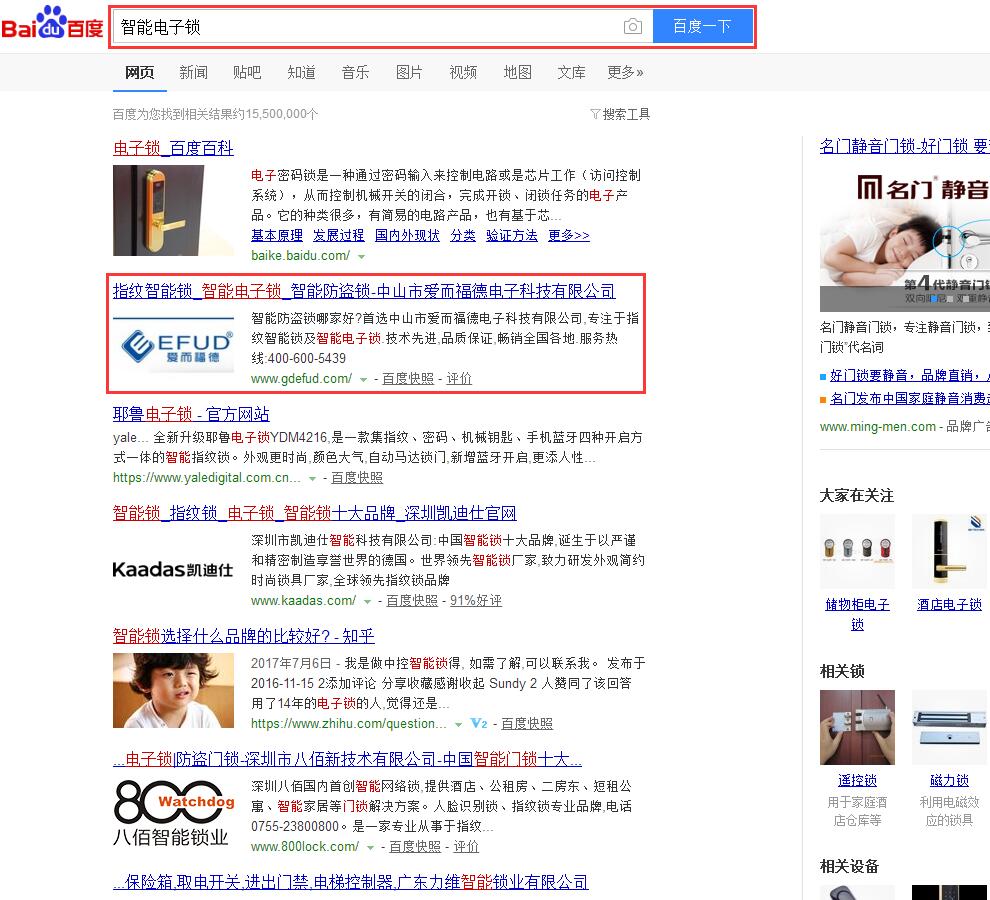The height and width of the screenshot is (900, 990).
Task: Select the 地图 tab
Action: [x=517, y=72]
